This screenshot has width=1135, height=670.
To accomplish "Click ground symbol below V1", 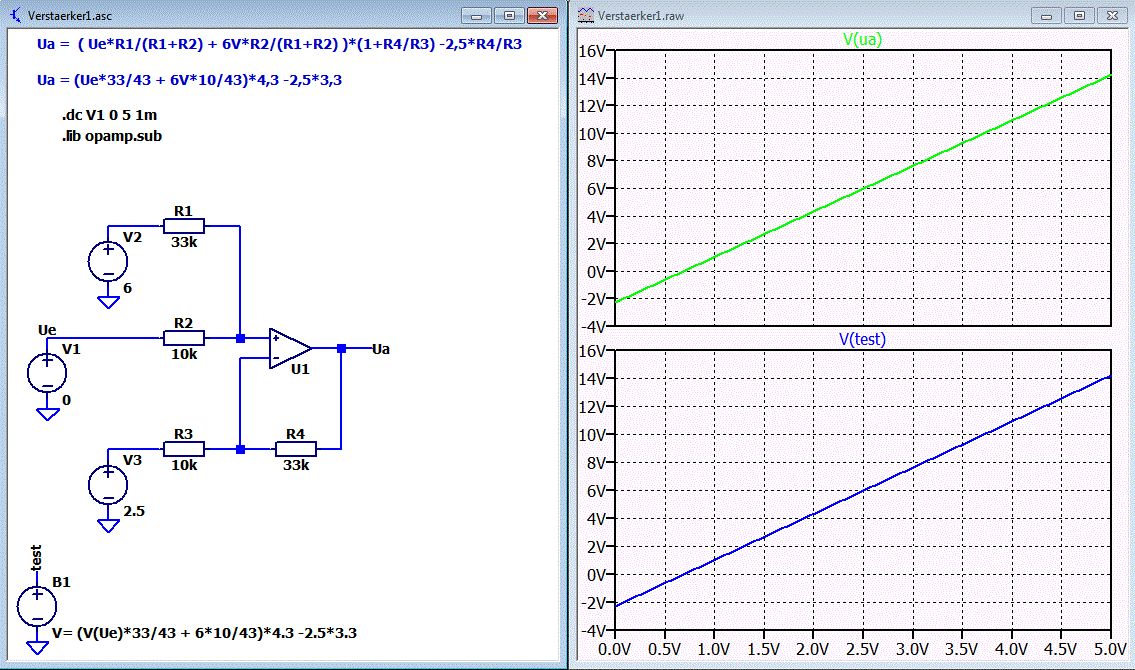I will pyautogui.click(x=47, y=414).
